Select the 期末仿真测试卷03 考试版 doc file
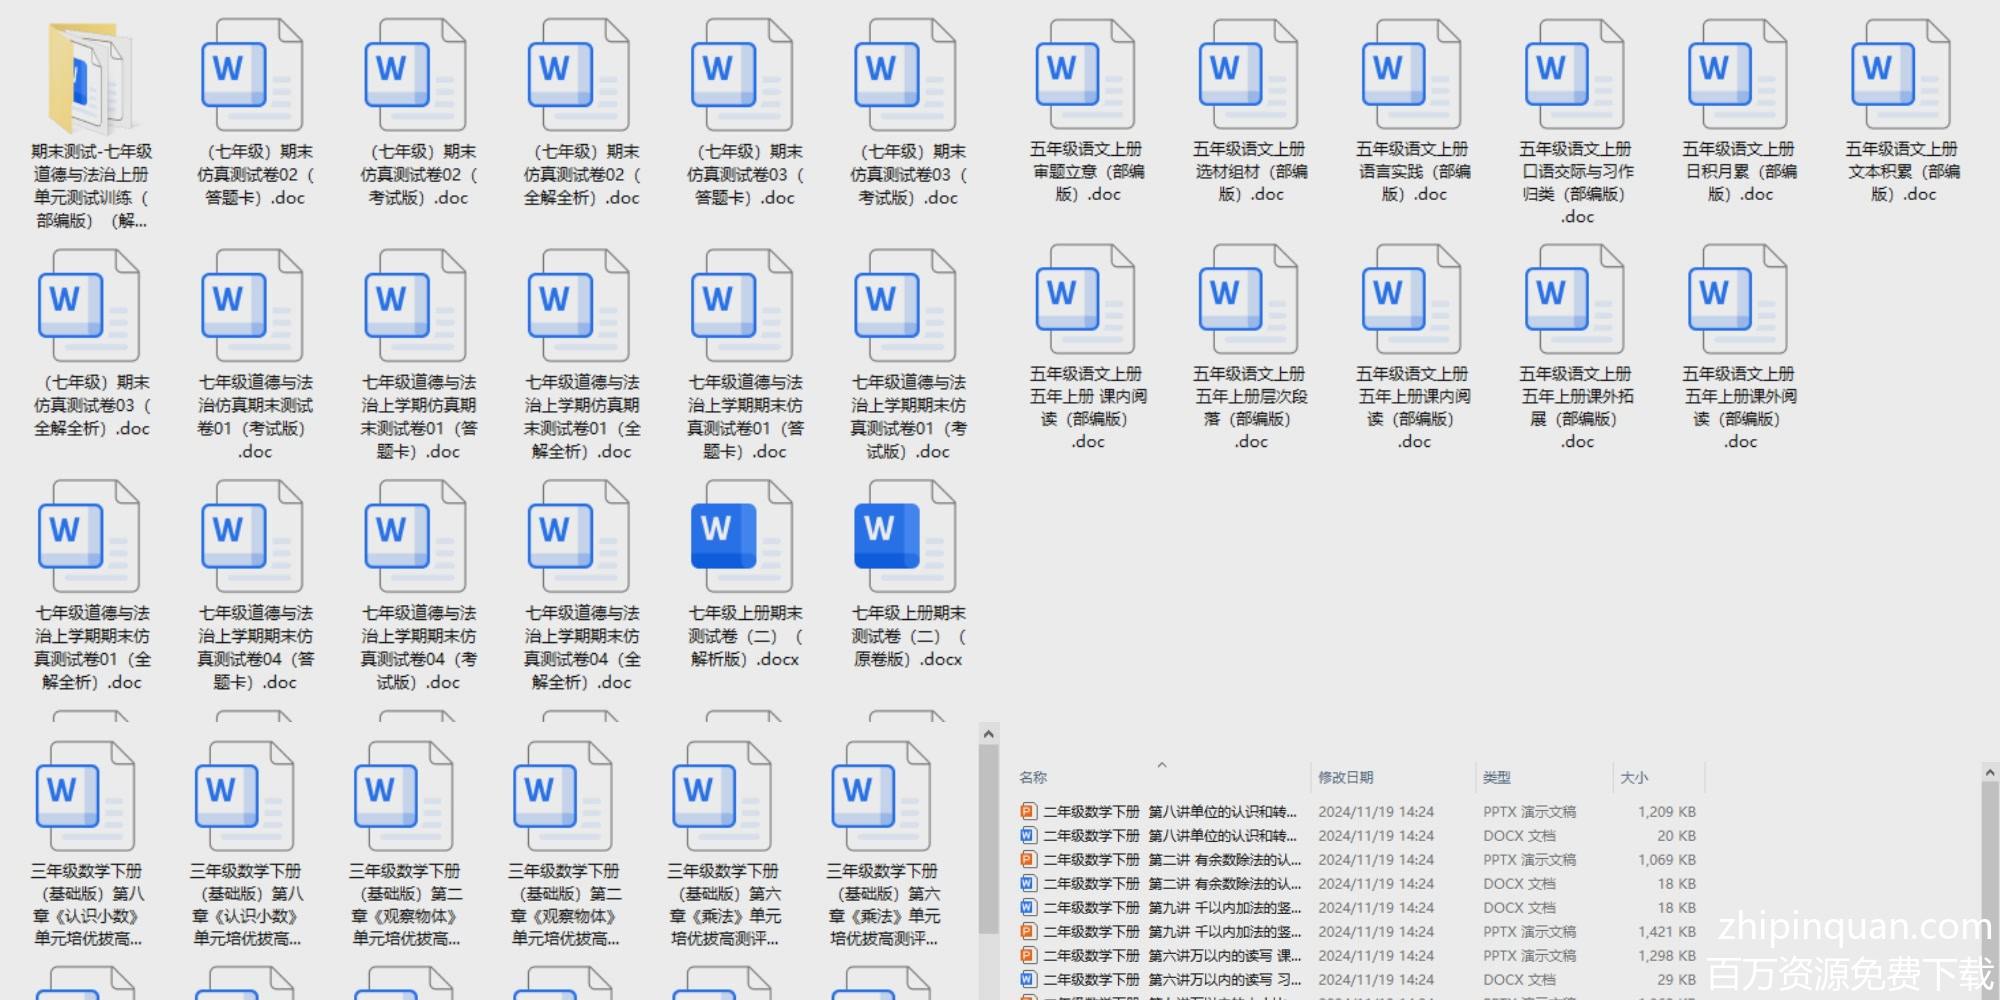Image resolution: width=2000 pixels, height=1000 pixels. (x=907, y=80)
